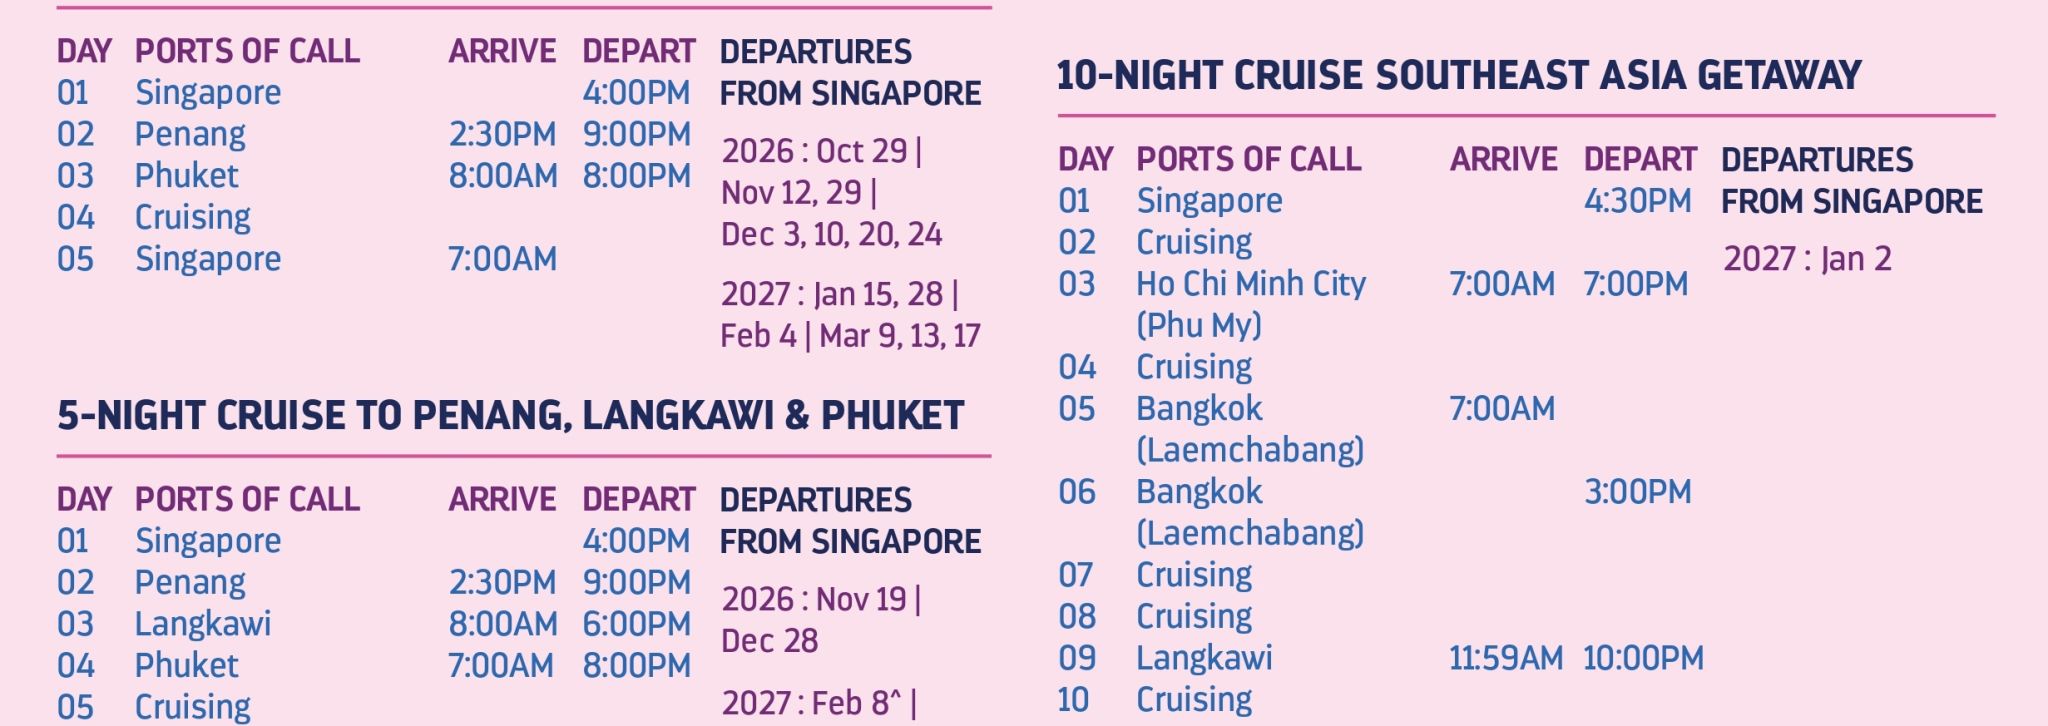Select the 2027 : Jan 2 departure date
Image resolution: width=2048 pixels, height=726 pixels.
pyautogui.click(x=1807, y=259)
